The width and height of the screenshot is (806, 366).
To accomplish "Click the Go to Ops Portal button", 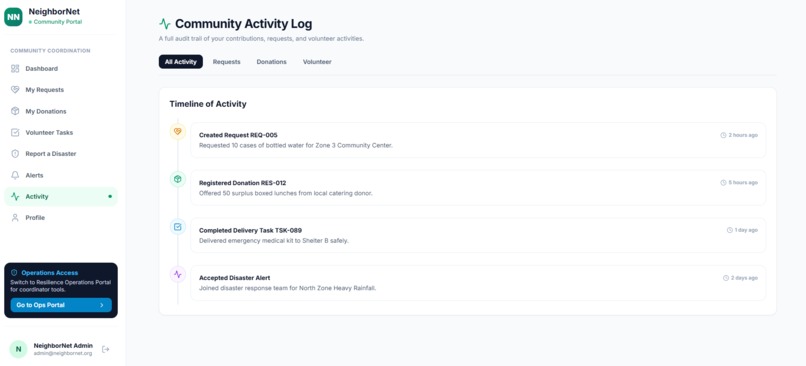I will click(61, 305).
